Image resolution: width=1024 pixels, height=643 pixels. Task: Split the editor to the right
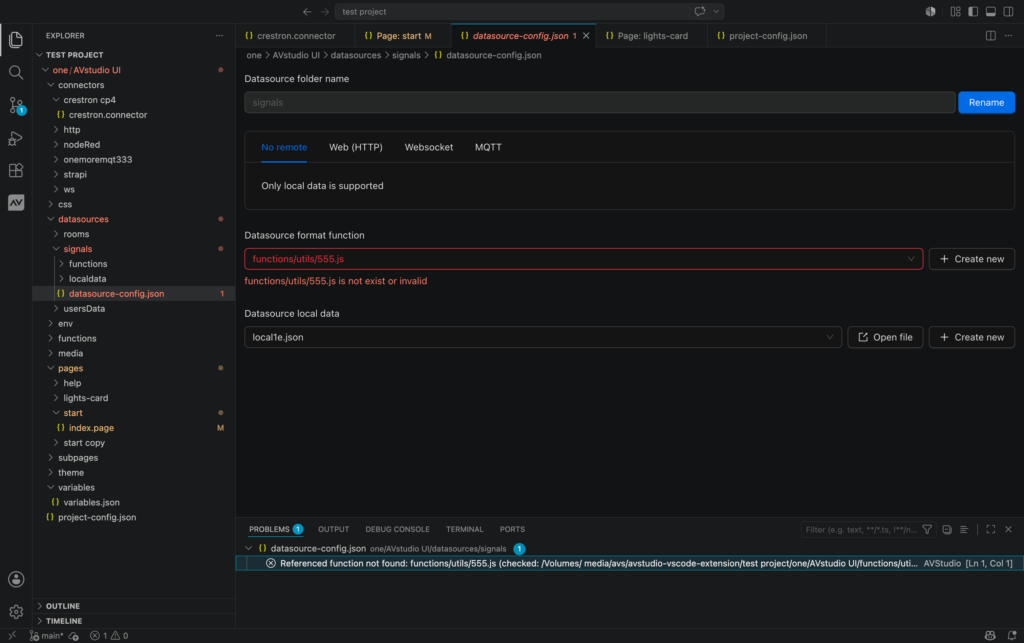(990, 36)
